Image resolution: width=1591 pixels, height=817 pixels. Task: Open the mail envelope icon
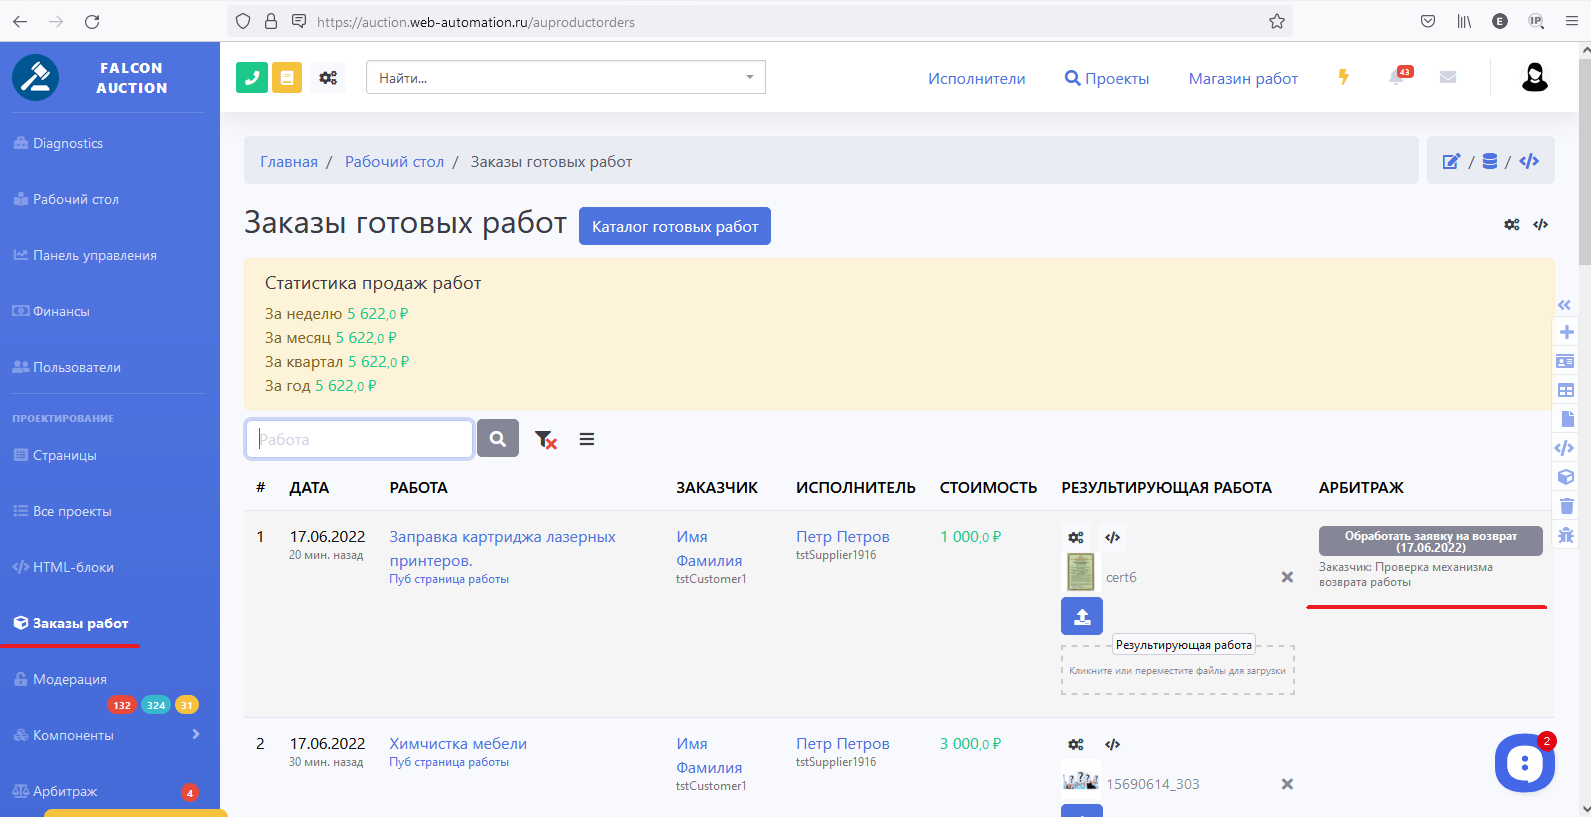coord(1447,77)
